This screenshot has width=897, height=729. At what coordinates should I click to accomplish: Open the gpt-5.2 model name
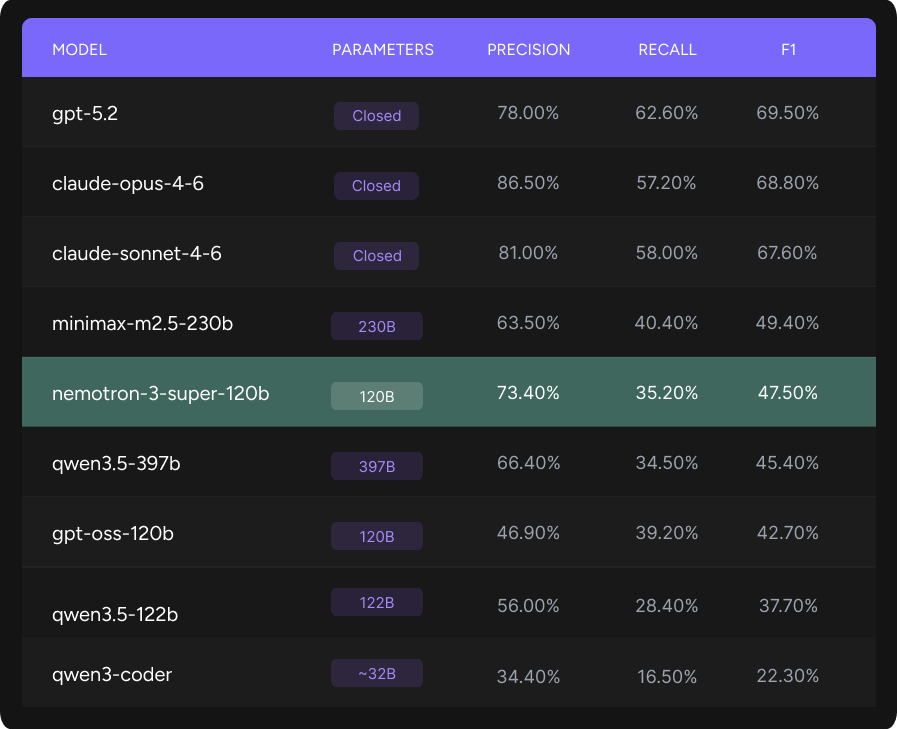(x=85, y=114)
